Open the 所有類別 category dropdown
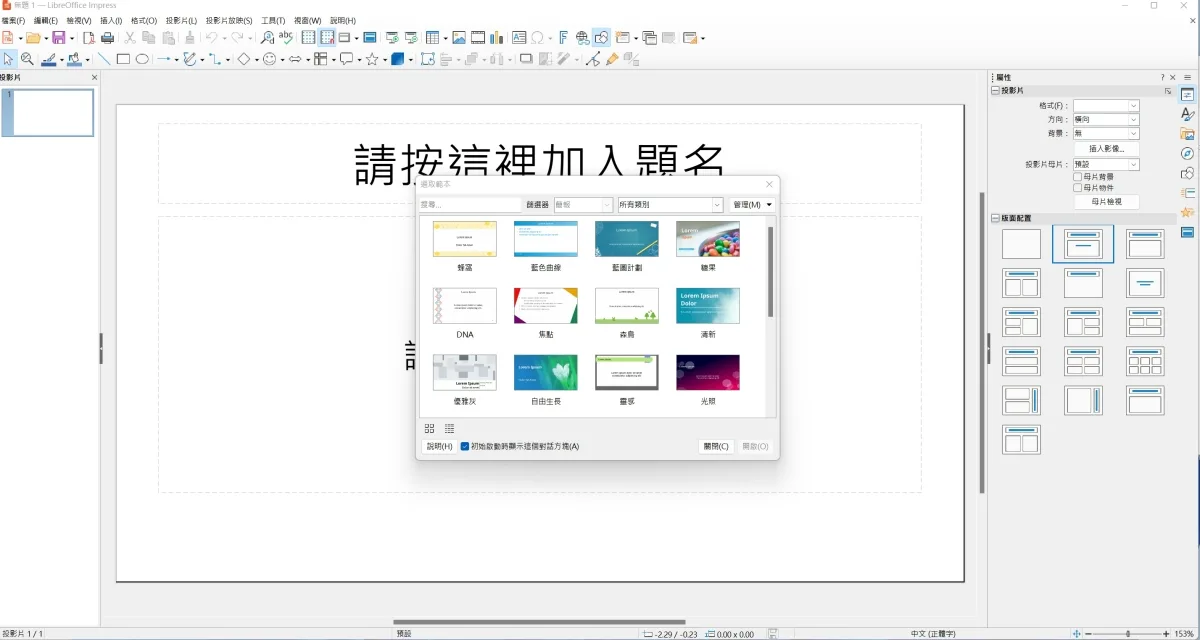Image resolution: width=1200 pixels, height=640 pixels. 669,205
